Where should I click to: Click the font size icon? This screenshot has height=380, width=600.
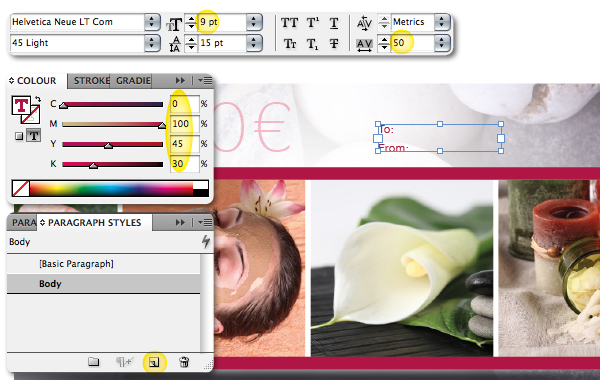coord(174,24)
